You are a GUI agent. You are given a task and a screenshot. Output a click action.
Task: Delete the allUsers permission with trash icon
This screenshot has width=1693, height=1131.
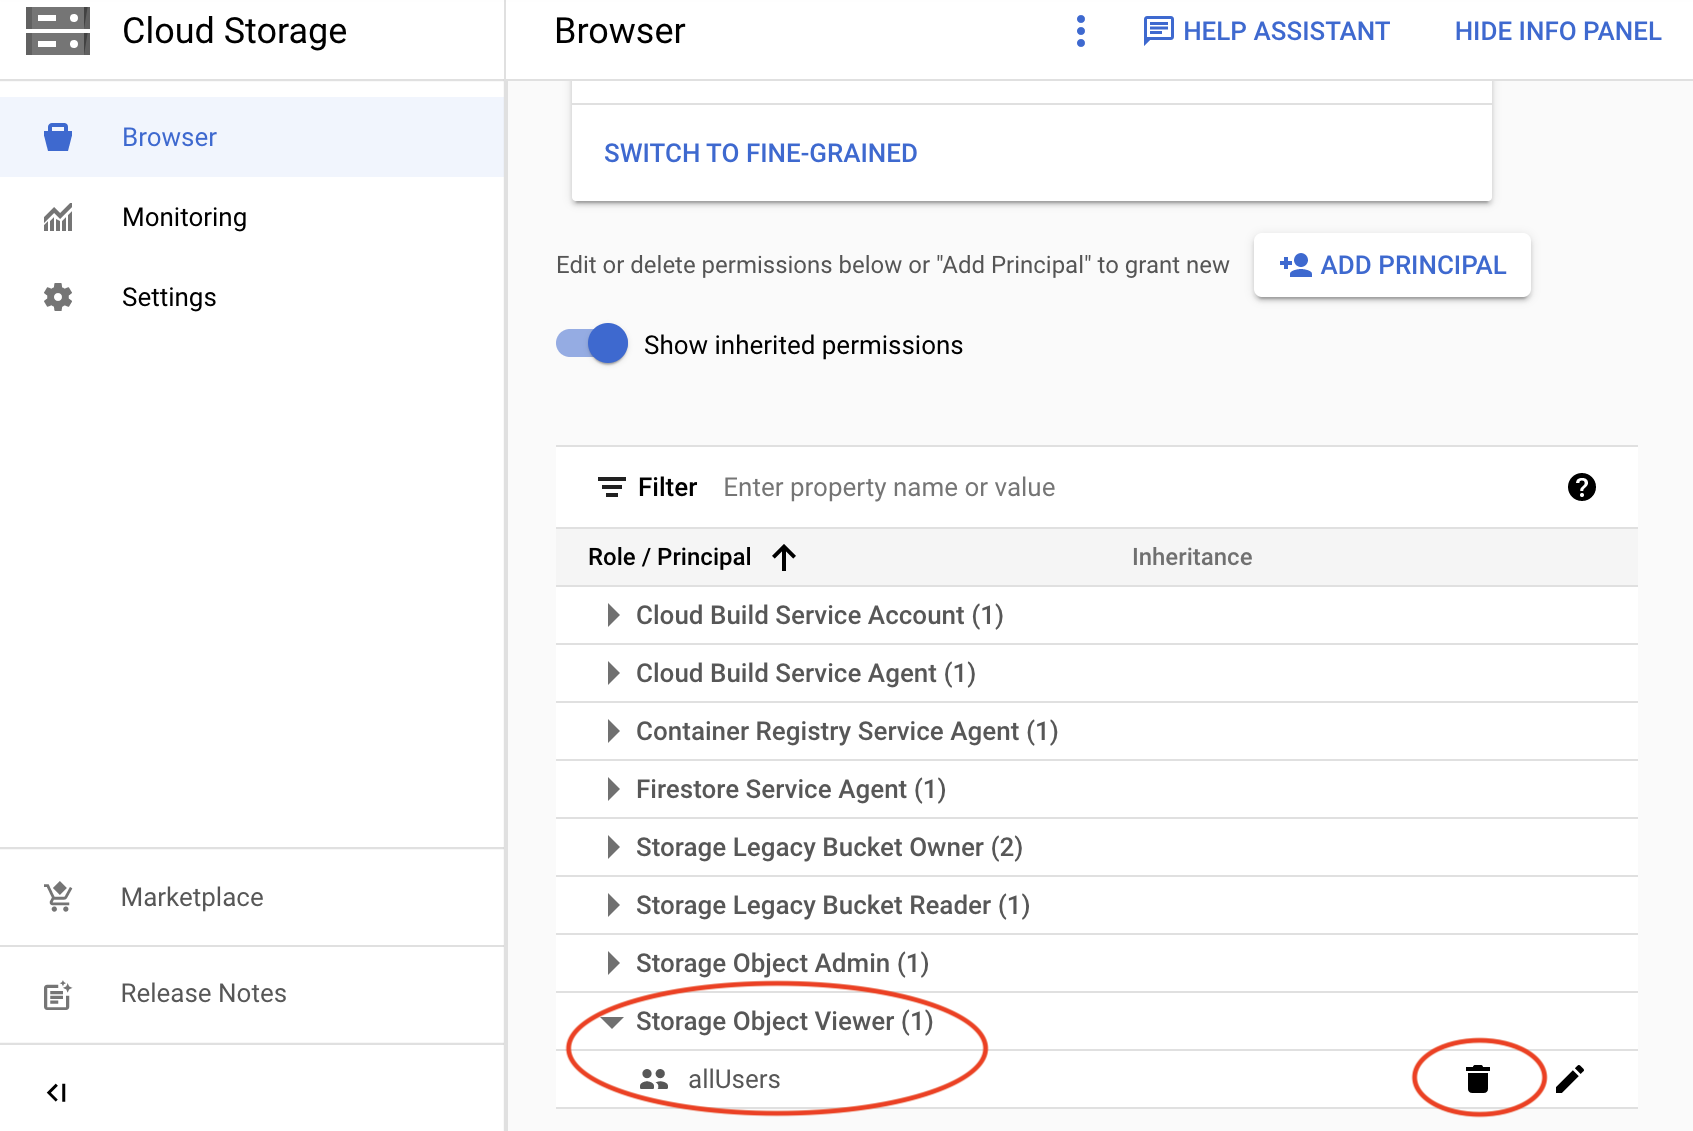[1478, 1079]
